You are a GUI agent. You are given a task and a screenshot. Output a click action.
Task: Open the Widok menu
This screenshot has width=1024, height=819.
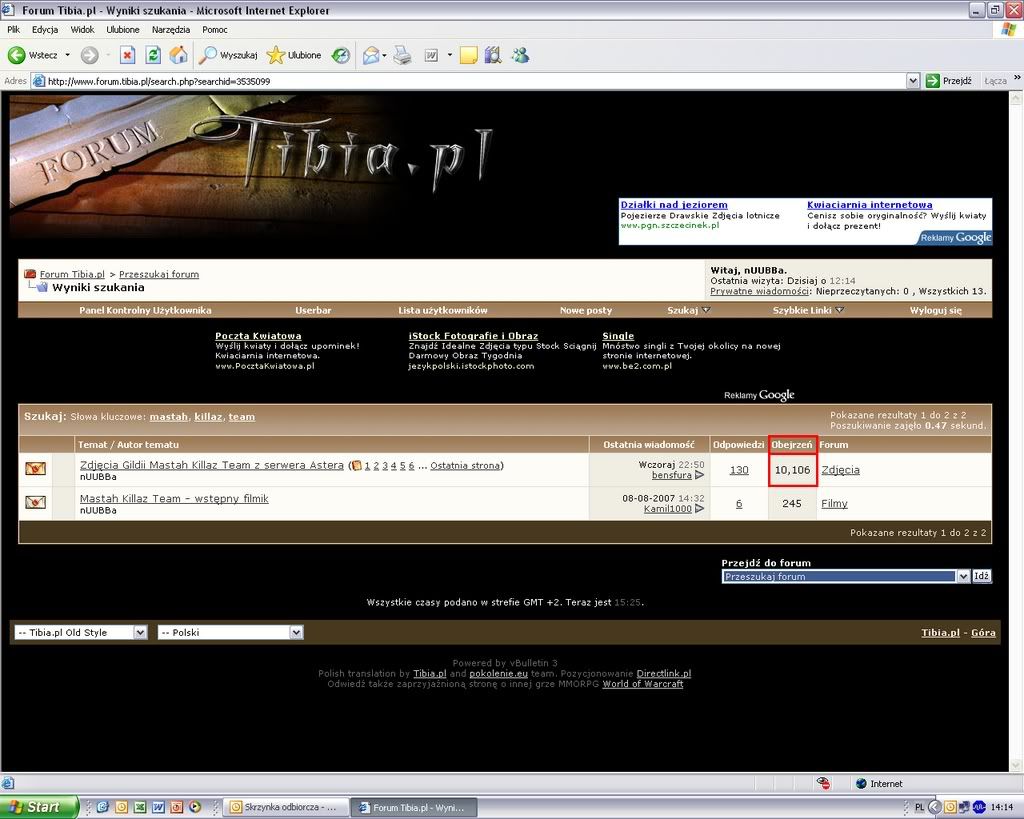point(82,29)
